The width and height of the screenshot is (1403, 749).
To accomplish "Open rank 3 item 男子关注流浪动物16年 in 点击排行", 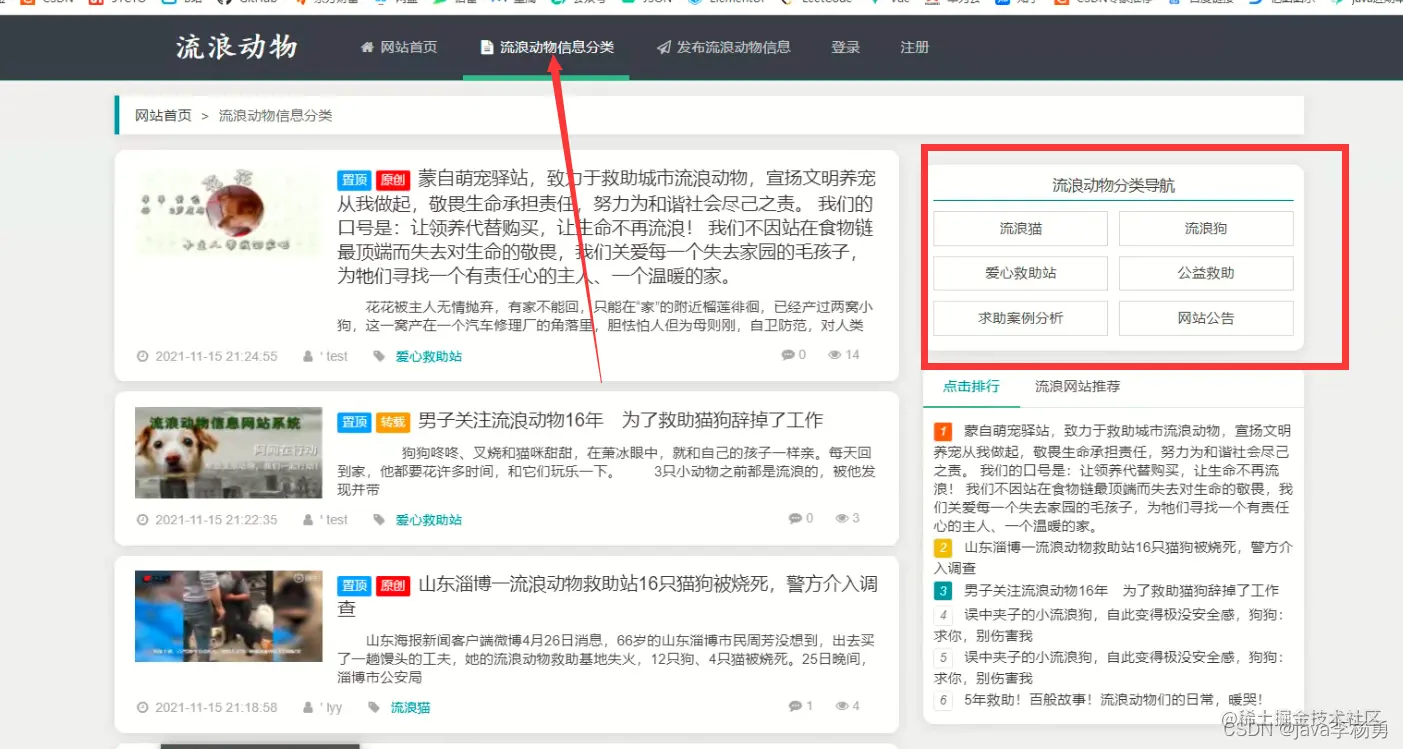I will 1121,591.
